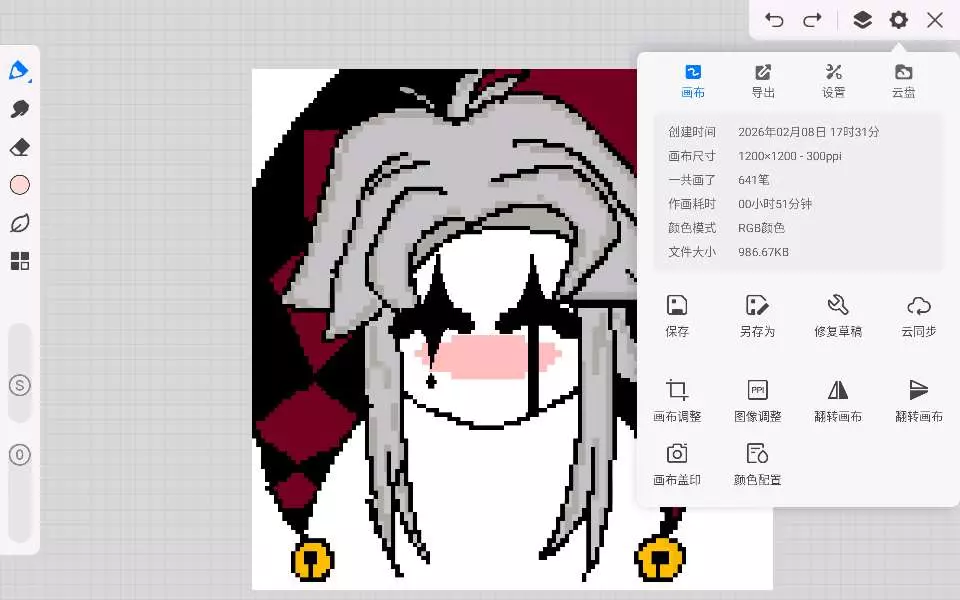
Task: Undo the last stroke
Action: [x=774, y=20]
